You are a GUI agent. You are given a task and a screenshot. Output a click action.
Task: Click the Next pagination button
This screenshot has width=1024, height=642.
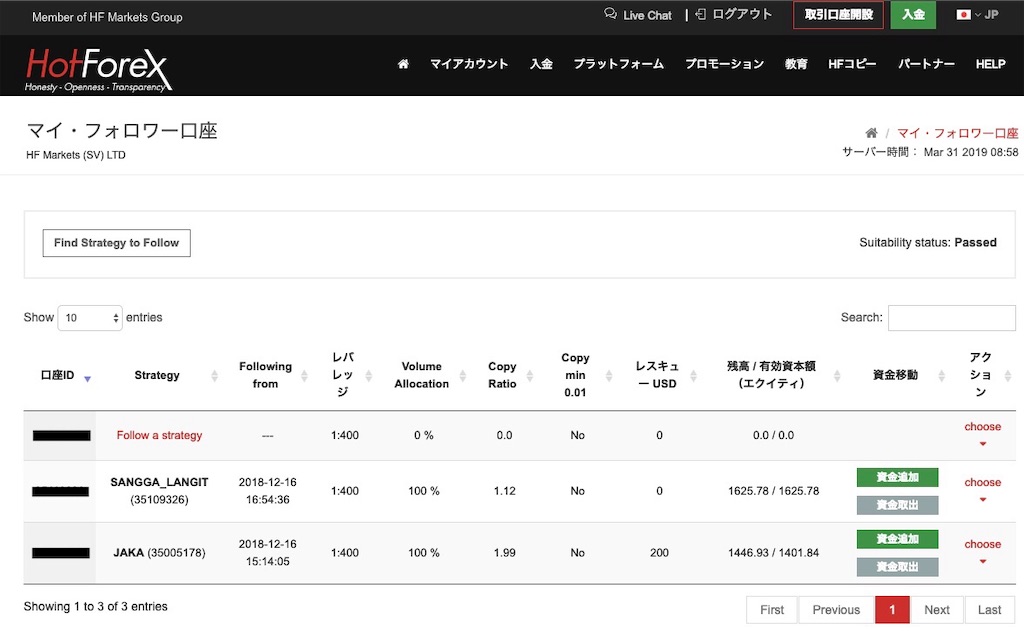click(936, 609)
